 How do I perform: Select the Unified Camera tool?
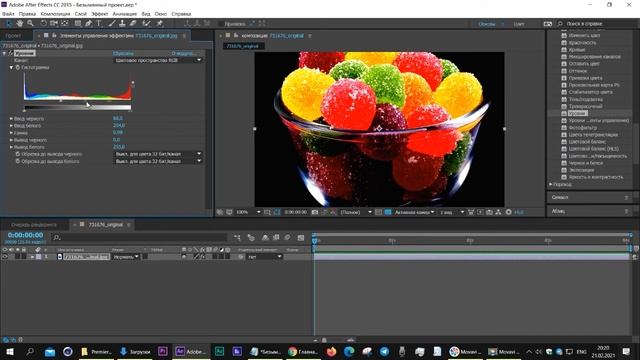pos(53,24)
